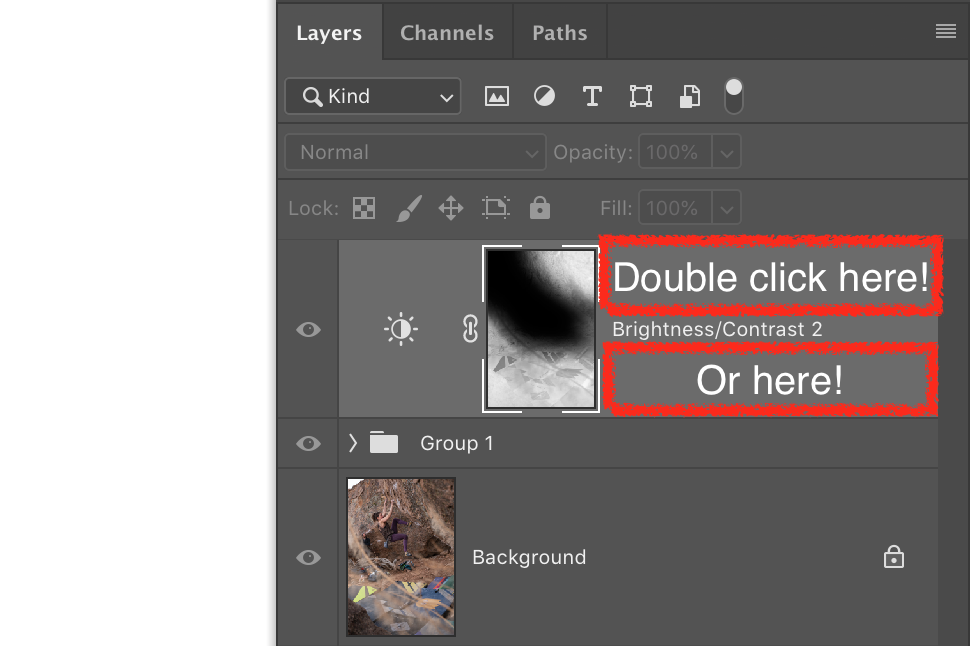Open the Fill slider dropdown arrow
Screen dimensions: 970x646
tap(727, 209)
